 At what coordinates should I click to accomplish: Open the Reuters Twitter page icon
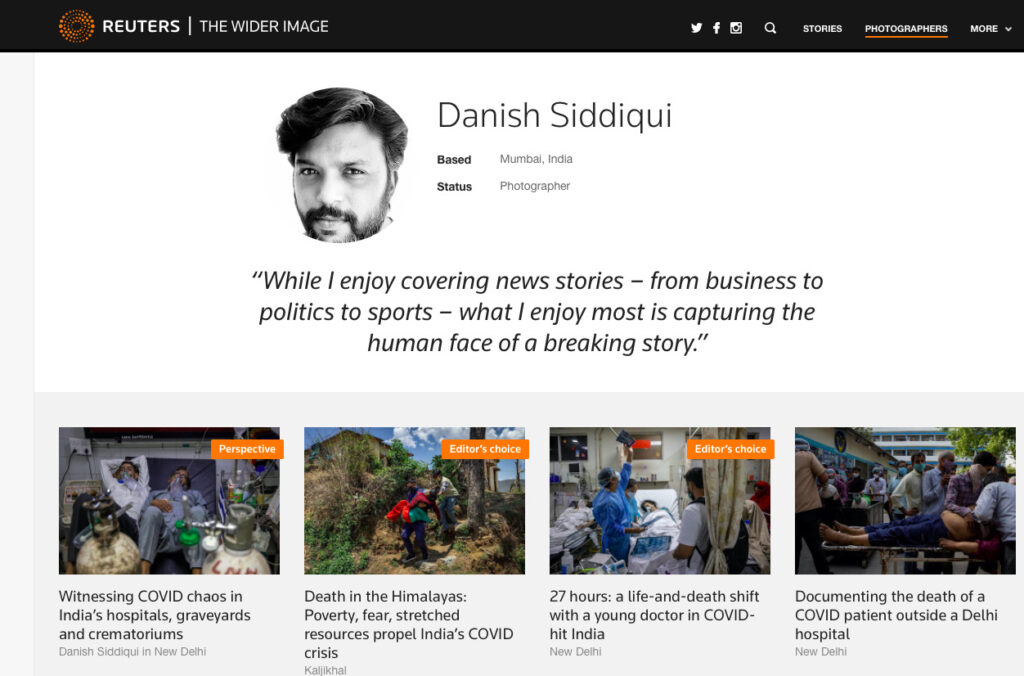(x=696, y=28)
